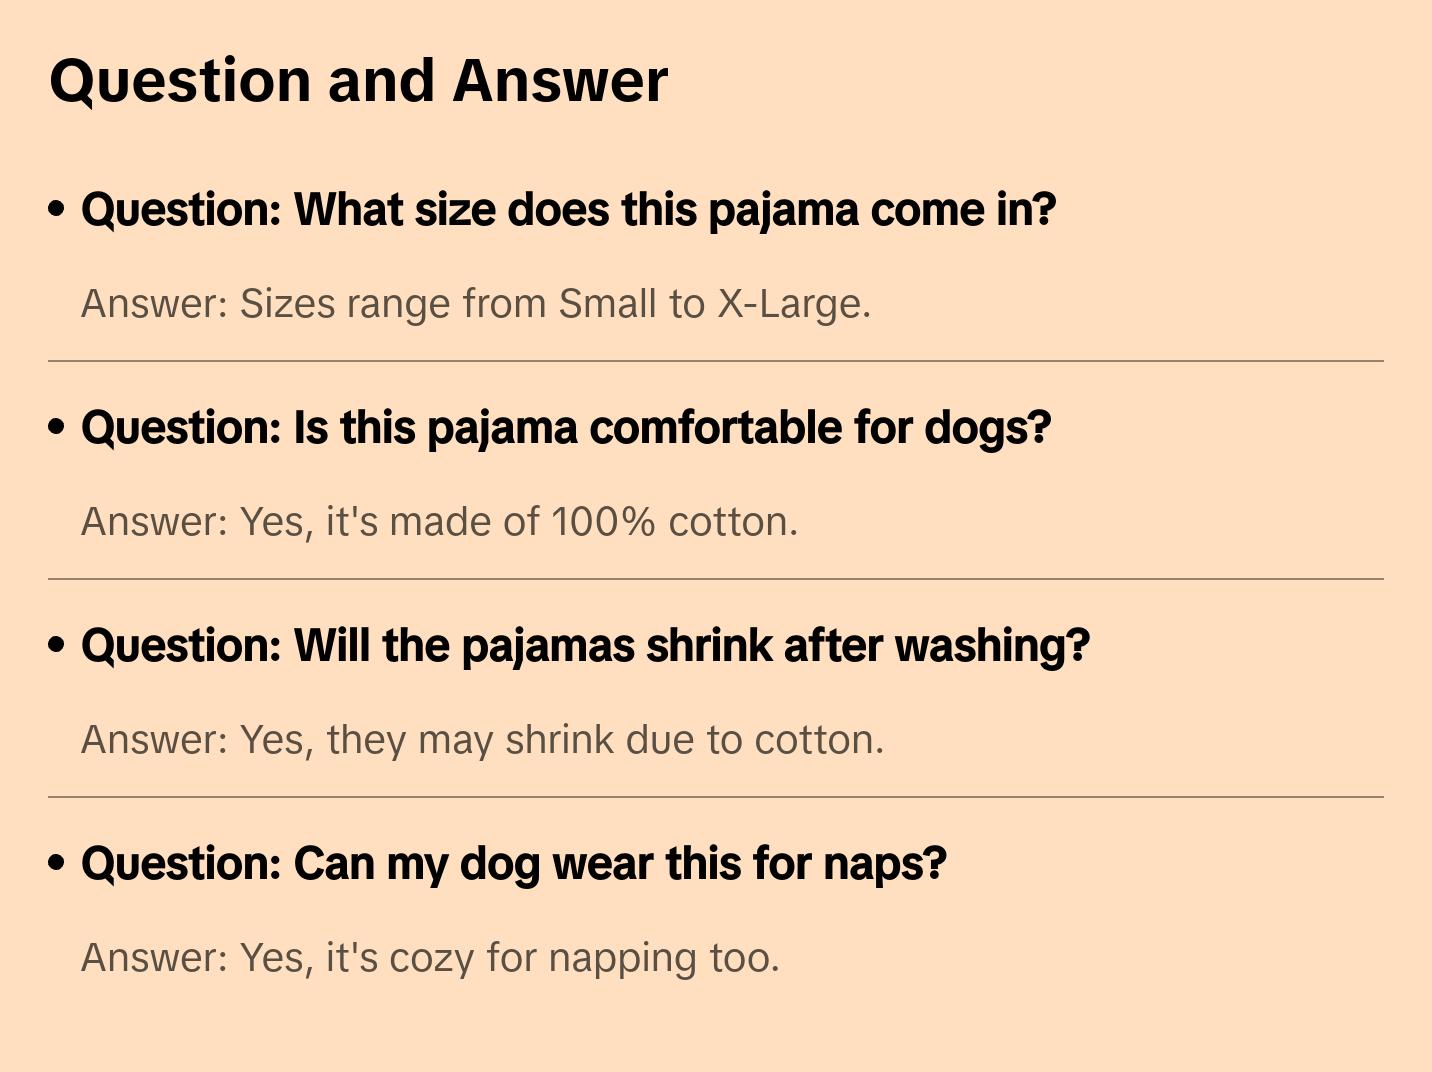Click the cozy for napping answer
The width and height of the screenshot is (1432, 1072).
coord(430,958)
